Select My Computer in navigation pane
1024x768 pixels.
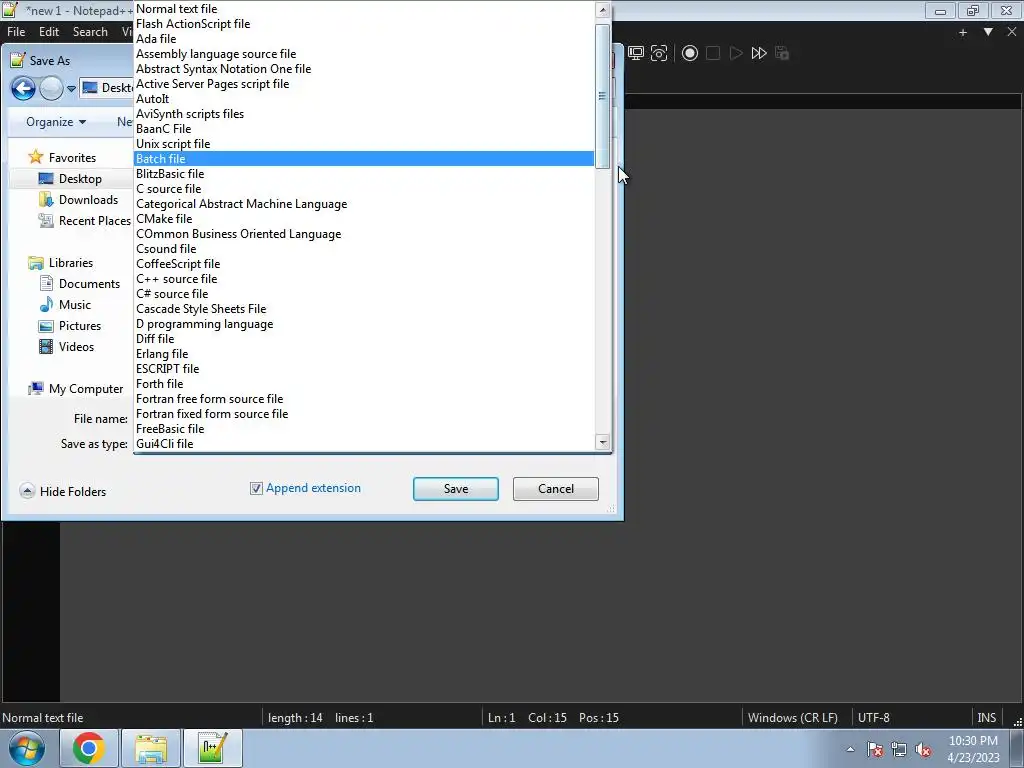click(x=86, y=389)
